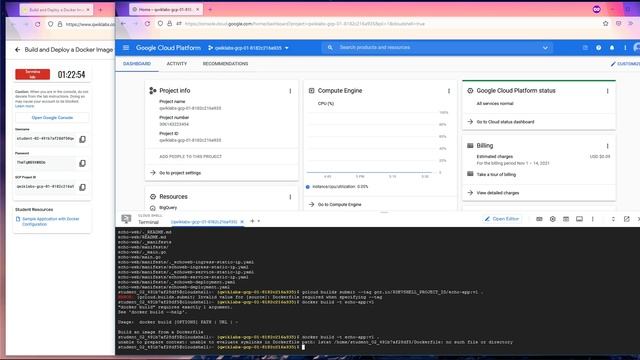Click the Learn more link in Caution note
640x360 pixels.
(x=24, y=107)
